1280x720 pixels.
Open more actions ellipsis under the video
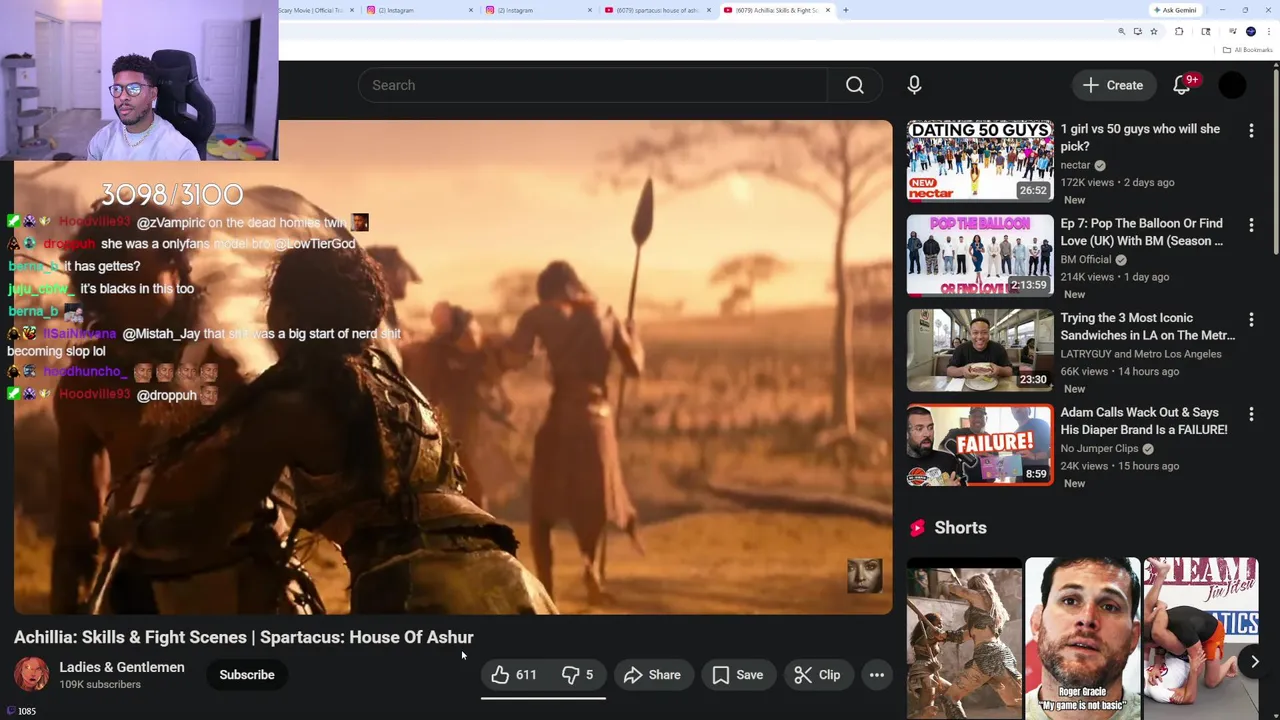876,675
